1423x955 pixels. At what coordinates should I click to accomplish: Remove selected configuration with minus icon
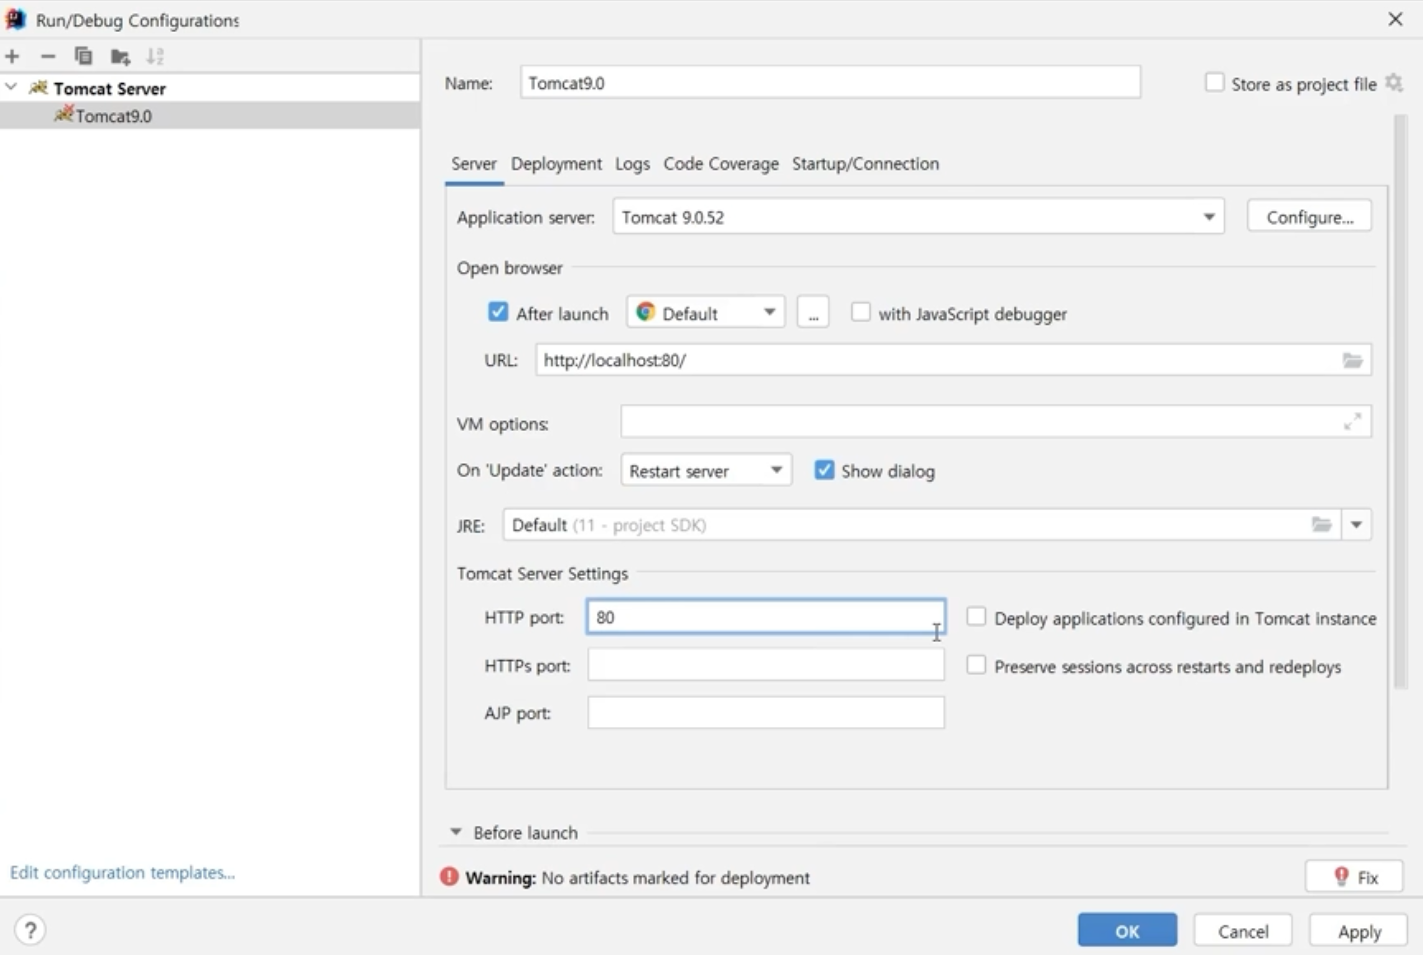(48, 57)
